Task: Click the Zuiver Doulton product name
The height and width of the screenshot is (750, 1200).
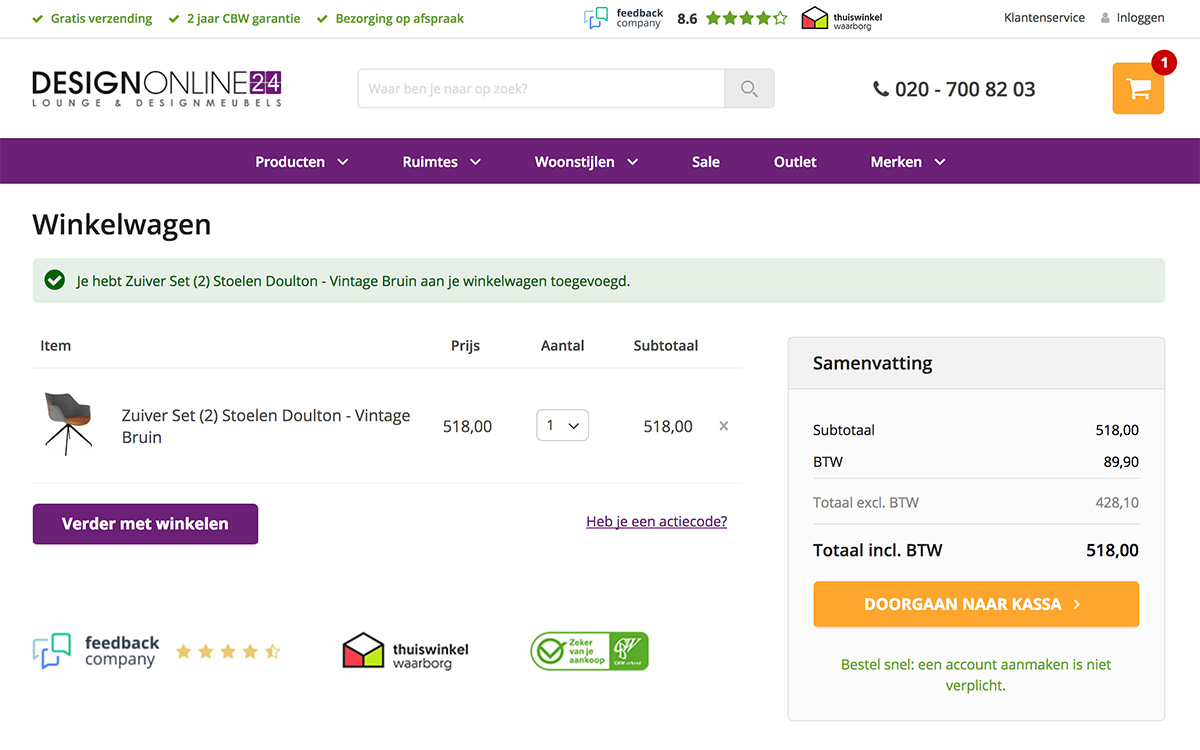Action: click(x=266, y=426)
